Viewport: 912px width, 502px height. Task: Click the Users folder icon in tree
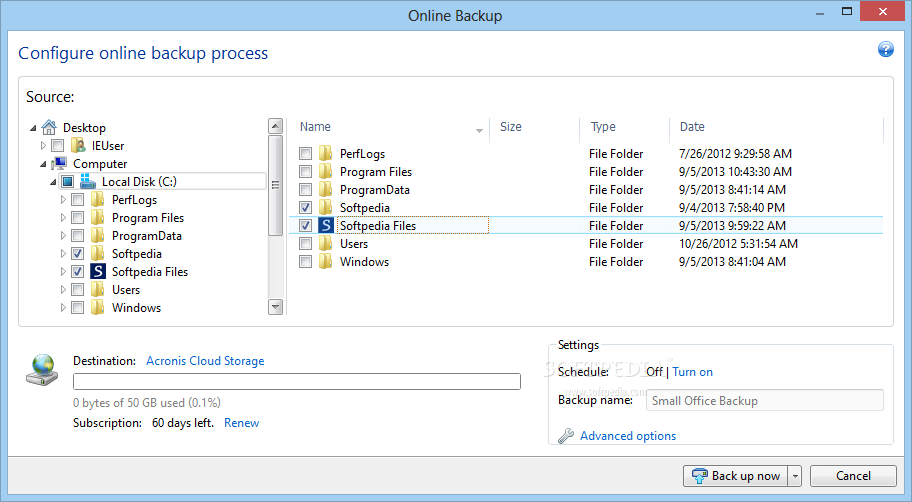(98, 290)
